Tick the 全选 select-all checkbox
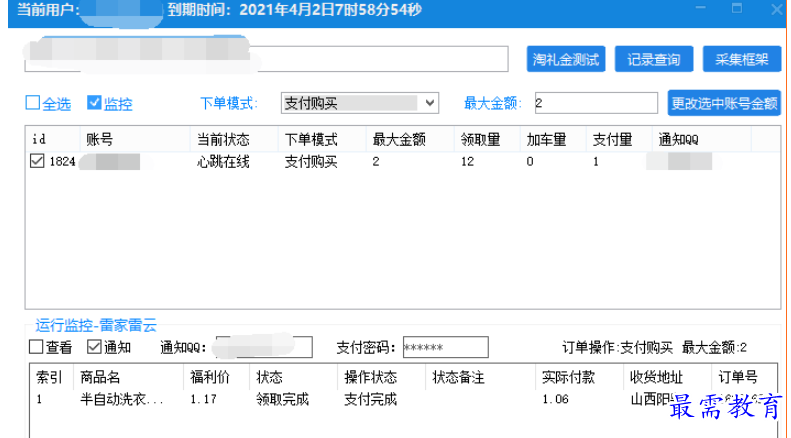This screenshot has width=791, height=438. 33,102
